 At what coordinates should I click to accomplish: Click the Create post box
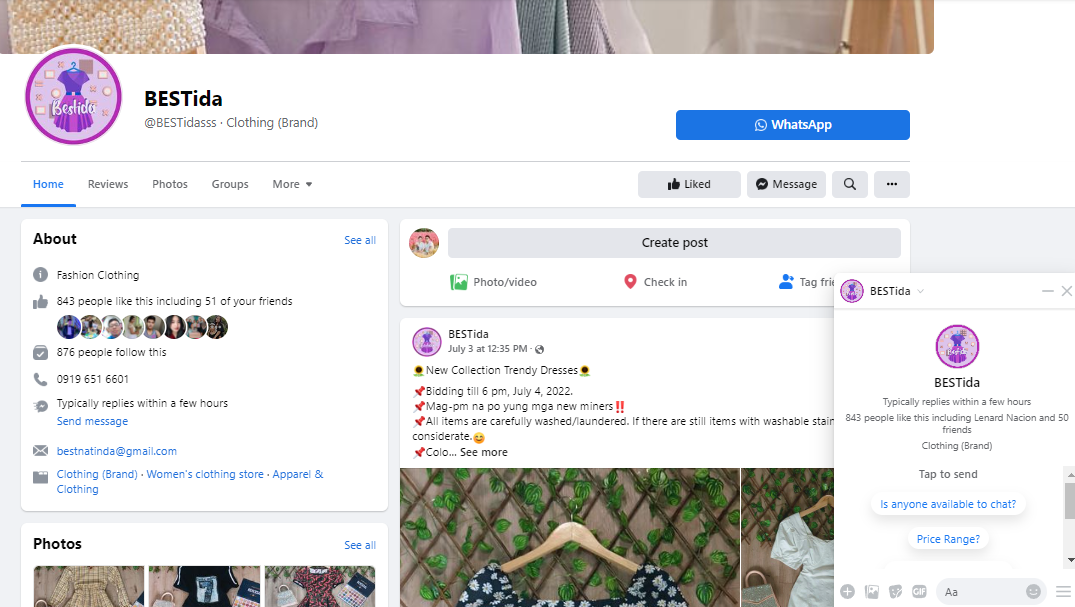pyautogui.click(x=675, y=243)
